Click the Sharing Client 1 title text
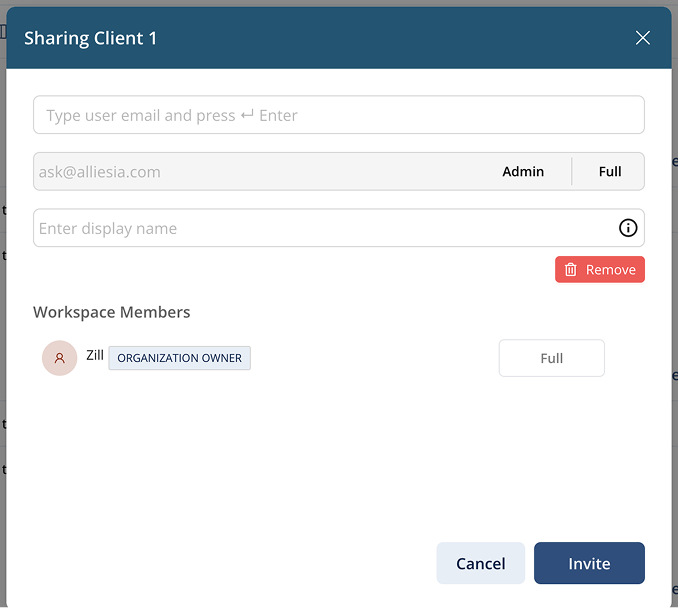 [91, 38]
